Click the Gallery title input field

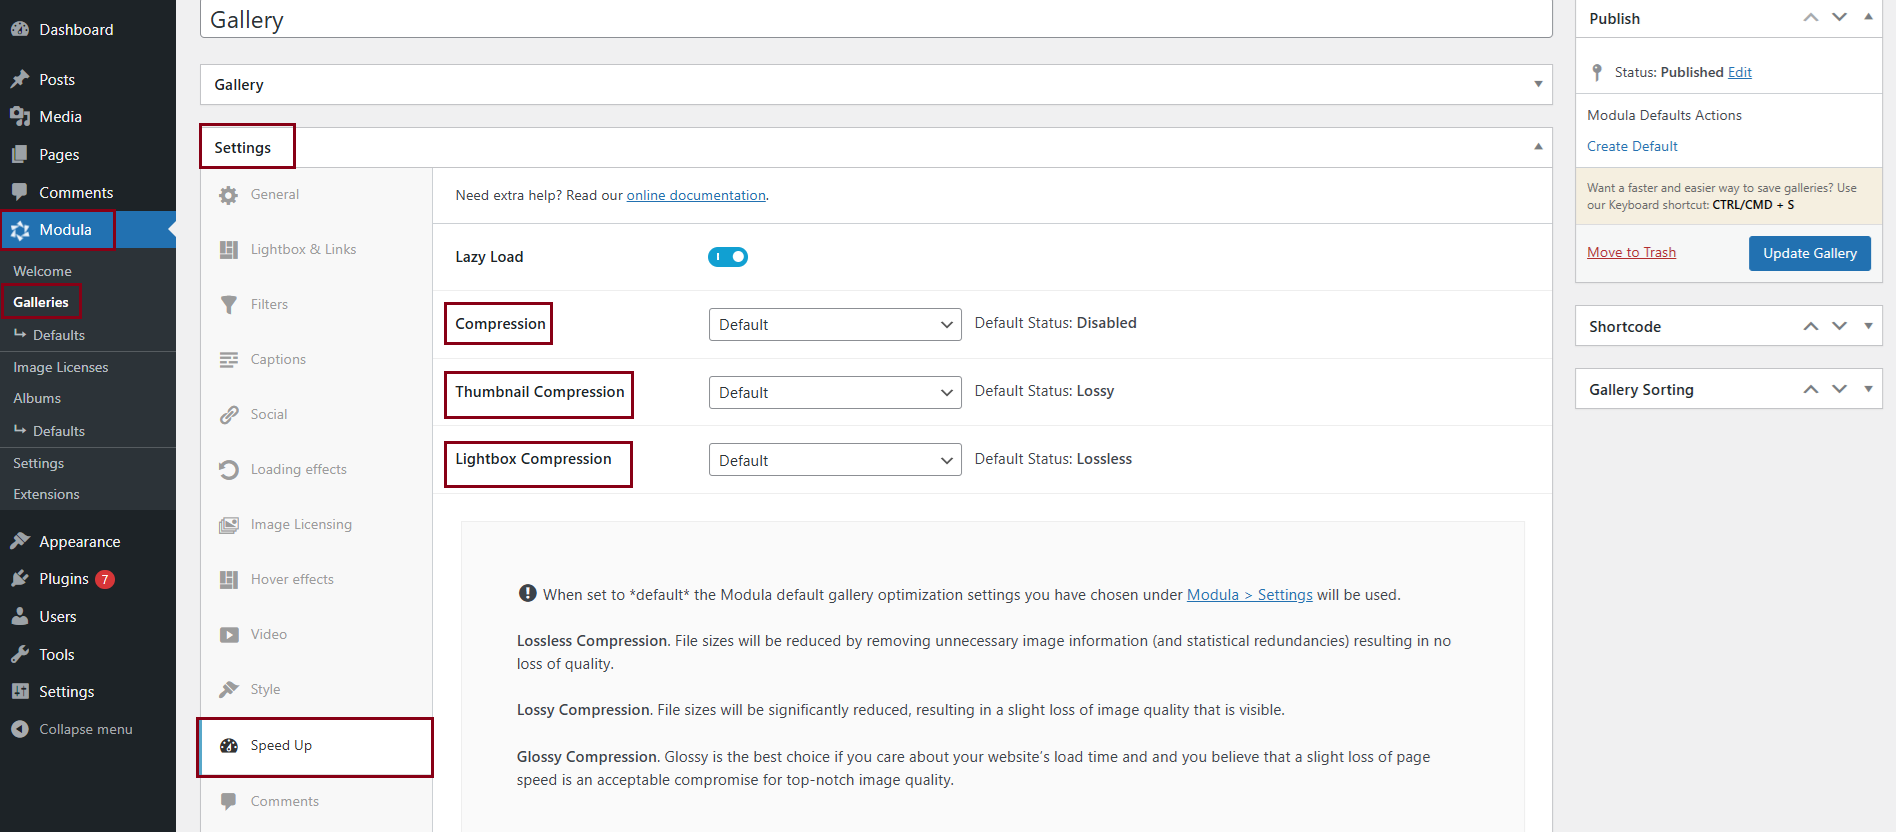point(875,20)
